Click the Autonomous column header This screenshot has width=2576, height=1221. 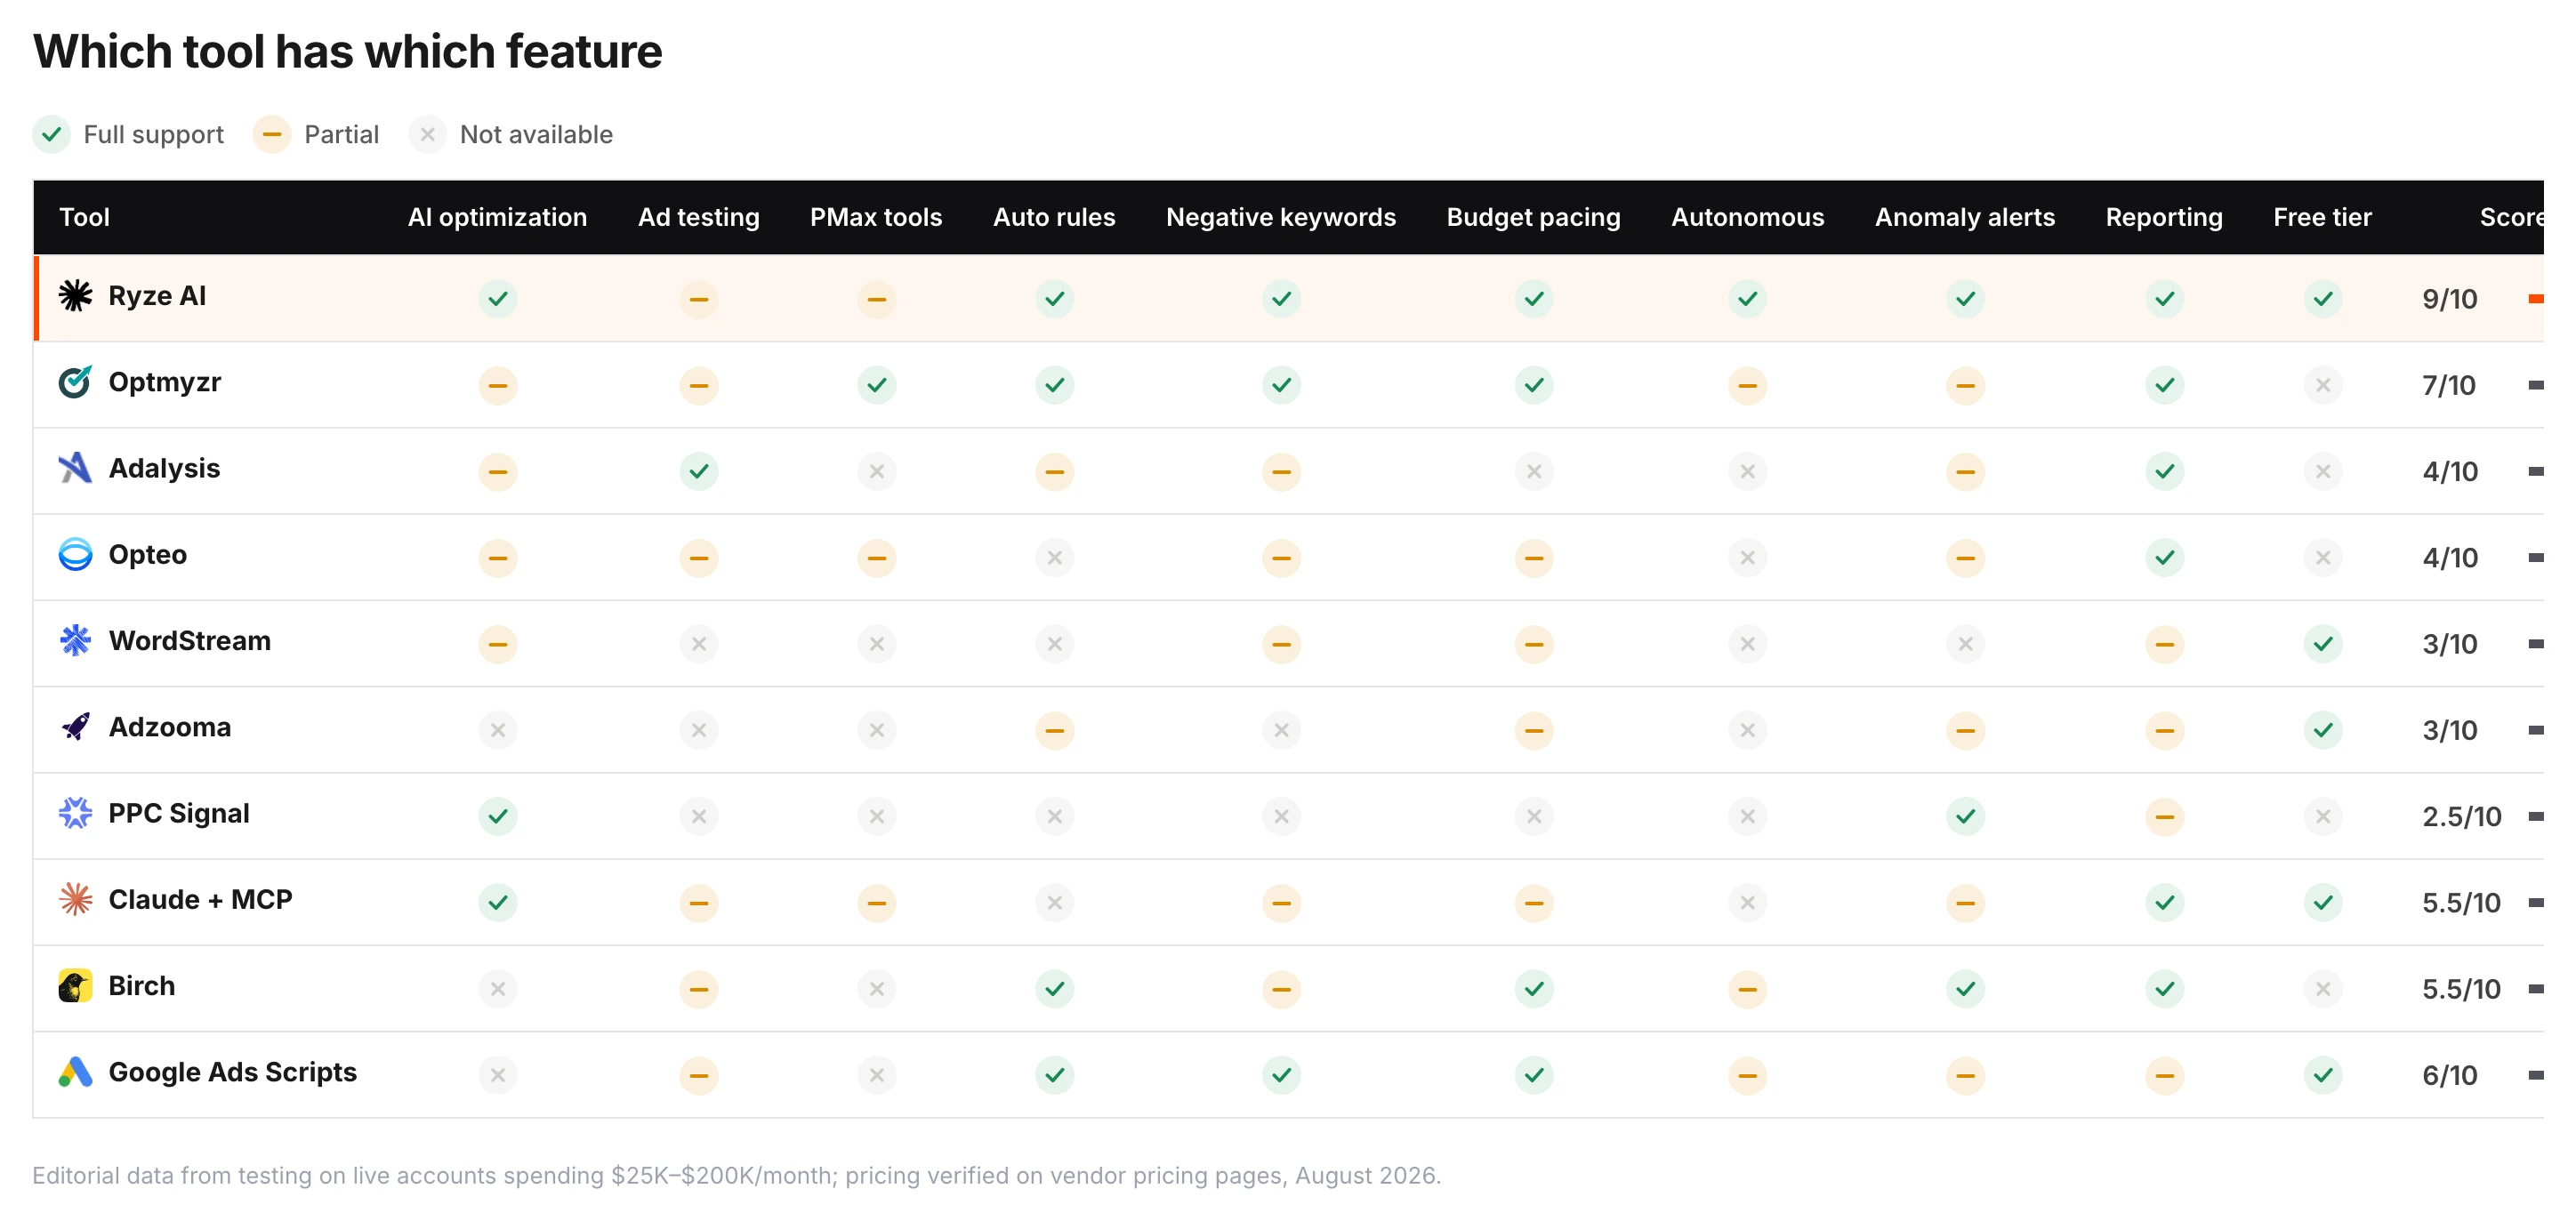pyautogui.click(x=1747, y=217)
